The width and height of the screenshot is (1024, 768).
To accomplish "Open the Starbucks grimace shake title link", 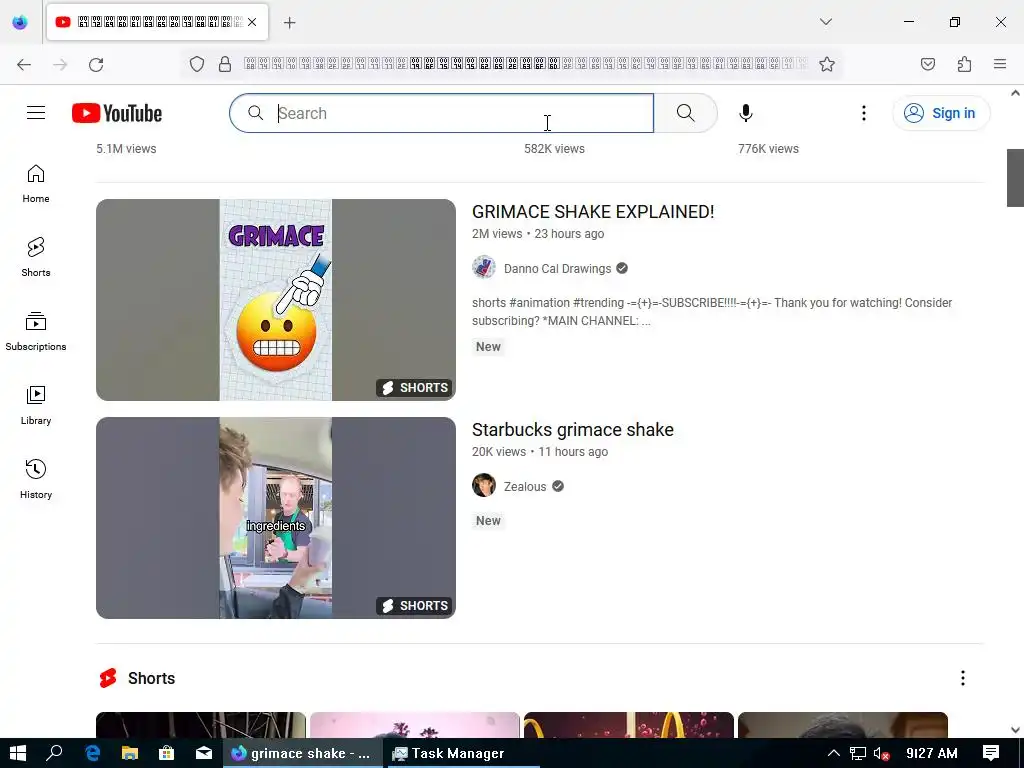I will point(573,430).
